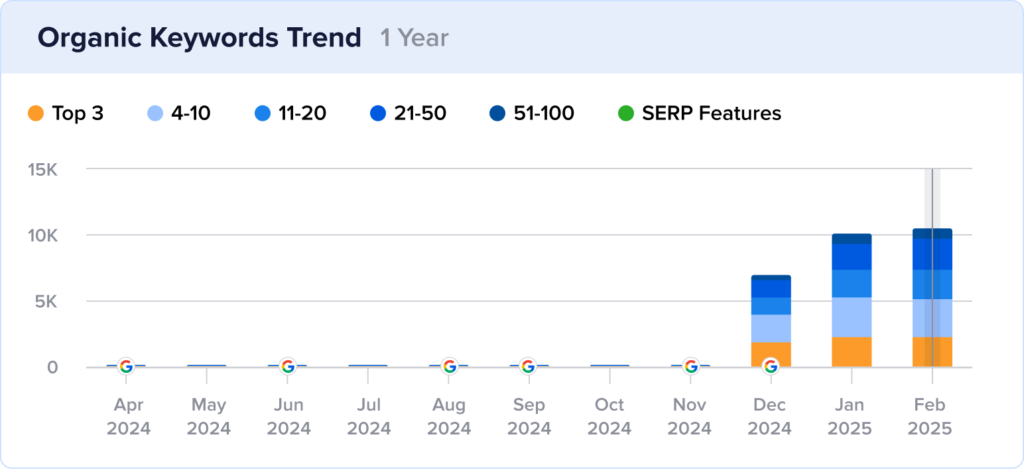Toggle the 11-20 legend series

coord(291,114)
